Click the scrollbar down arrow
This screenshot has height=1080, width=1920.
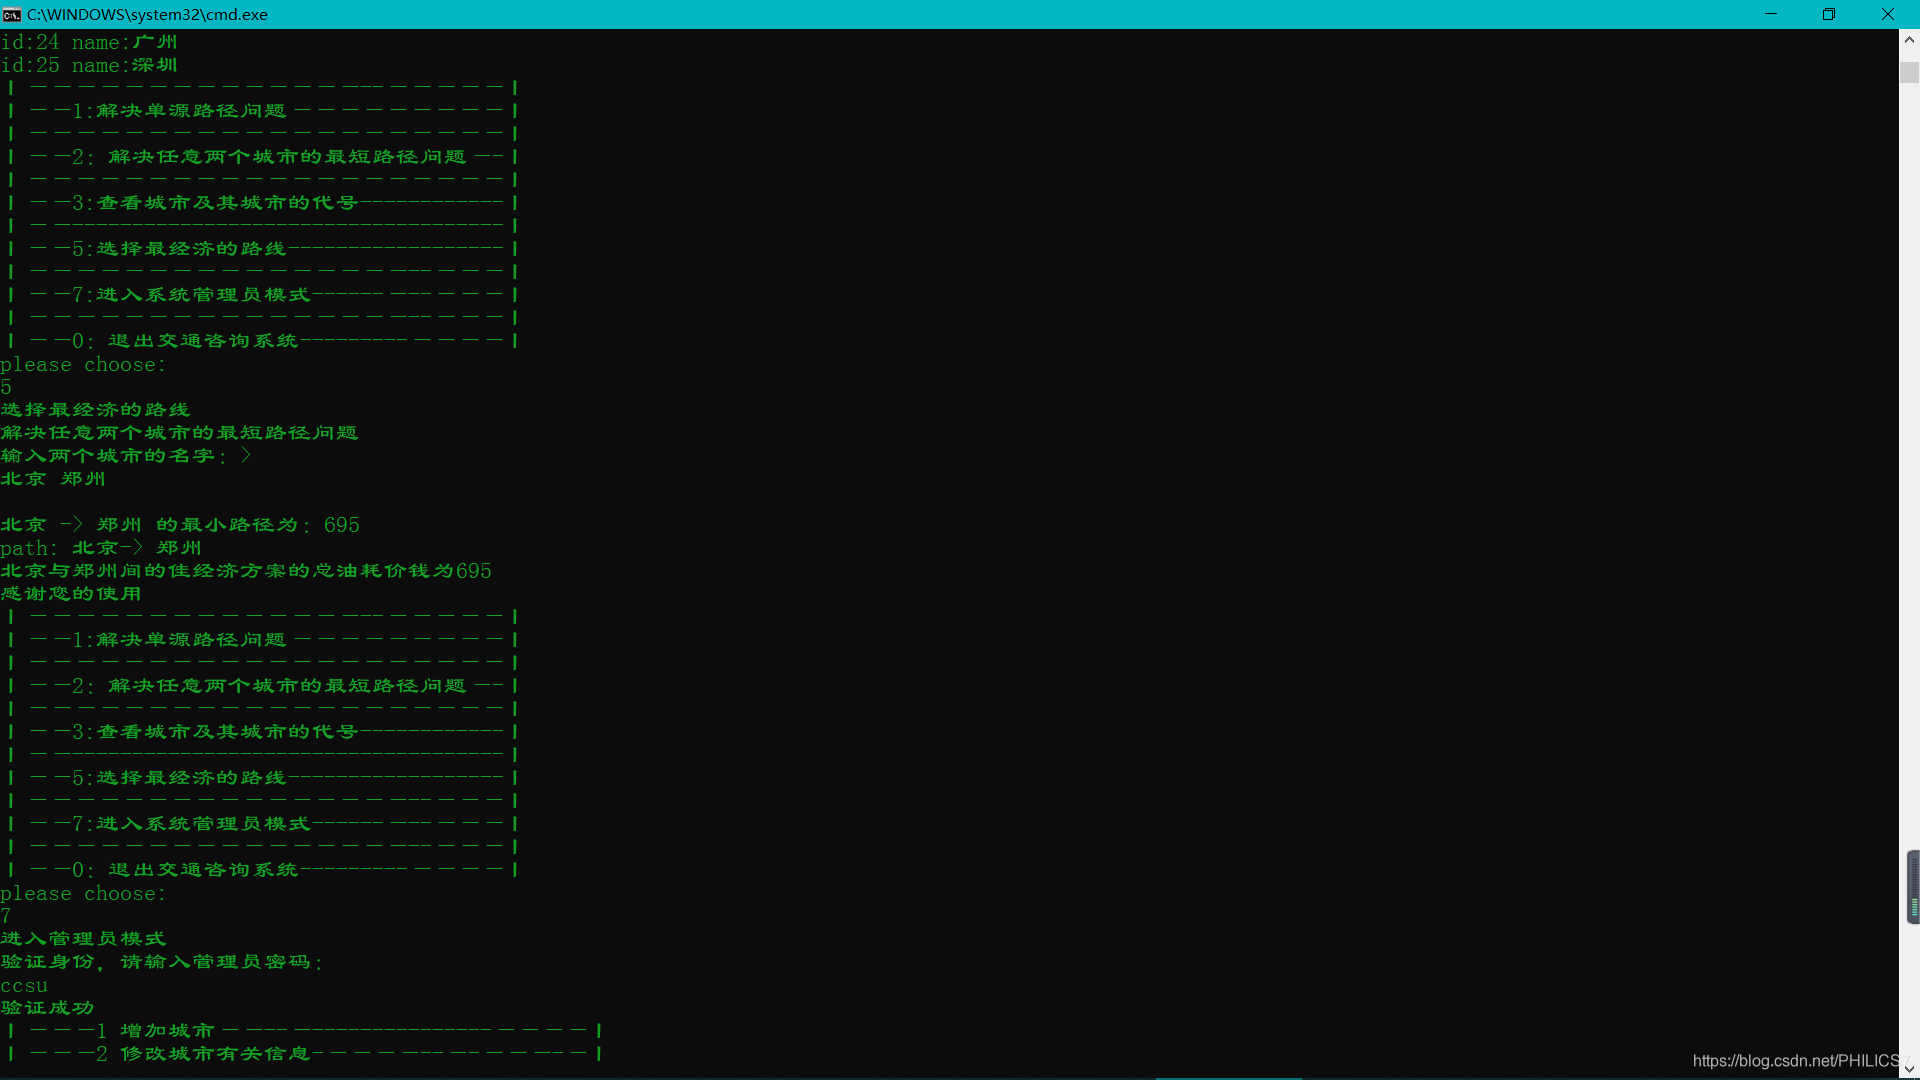coord(1909,1069)
